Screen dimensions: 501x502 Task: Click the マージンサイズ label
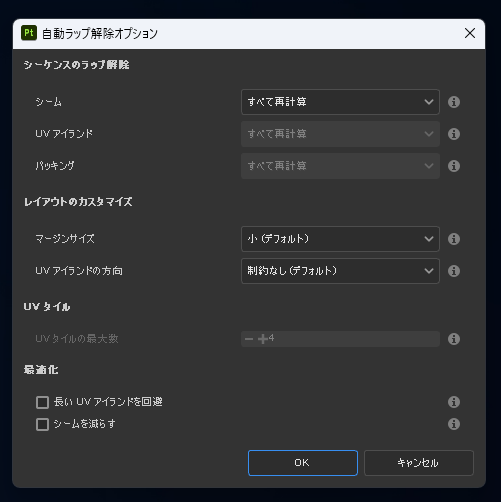coord(65,239)
